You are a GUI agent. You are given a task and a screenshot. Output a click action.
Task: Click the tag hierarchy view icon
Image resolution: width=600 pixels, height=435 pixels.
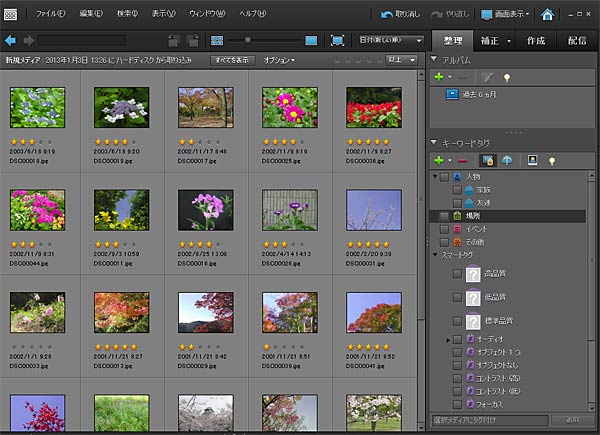(488, 160)
